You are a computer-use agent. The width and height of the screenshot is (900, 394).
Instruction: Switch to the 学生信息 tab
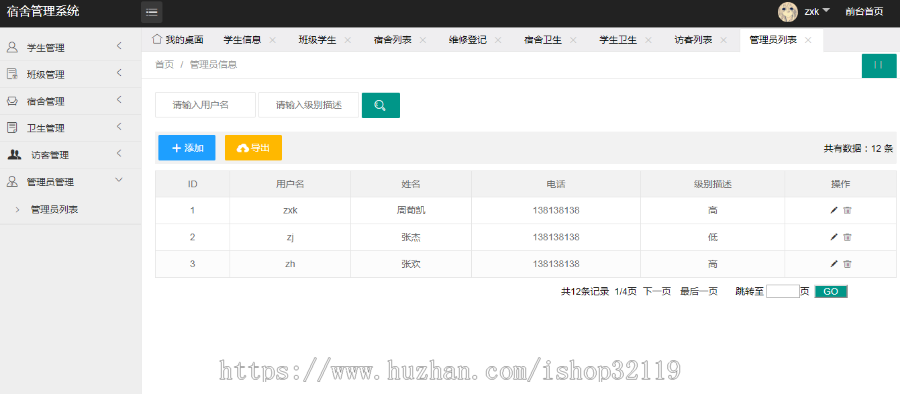tap(242, 40)
